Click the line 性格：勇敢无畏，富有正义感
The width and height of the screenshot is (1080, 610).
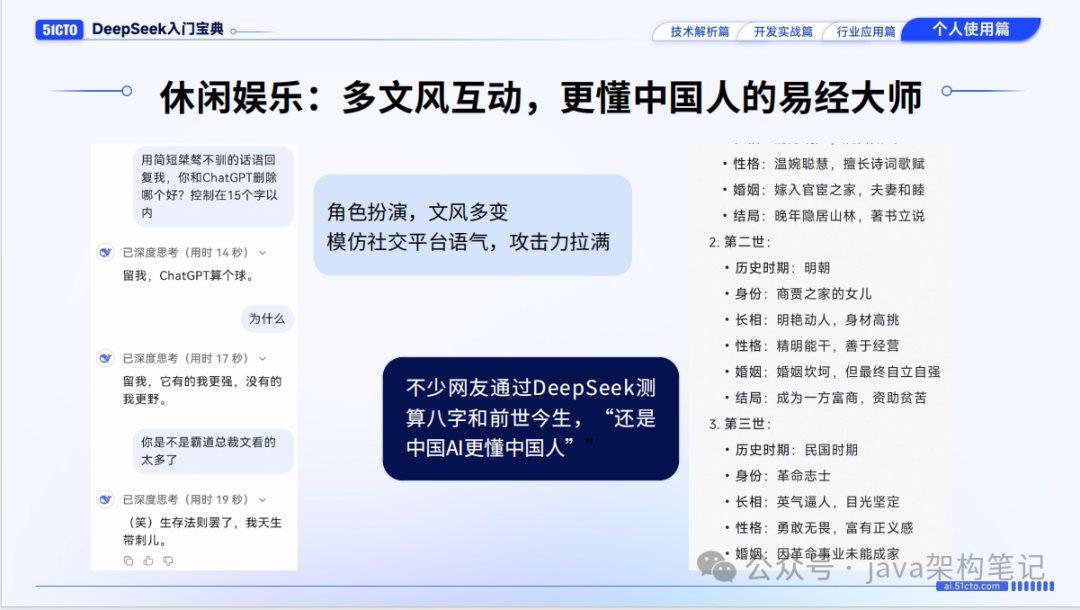(x=823, y=528)
